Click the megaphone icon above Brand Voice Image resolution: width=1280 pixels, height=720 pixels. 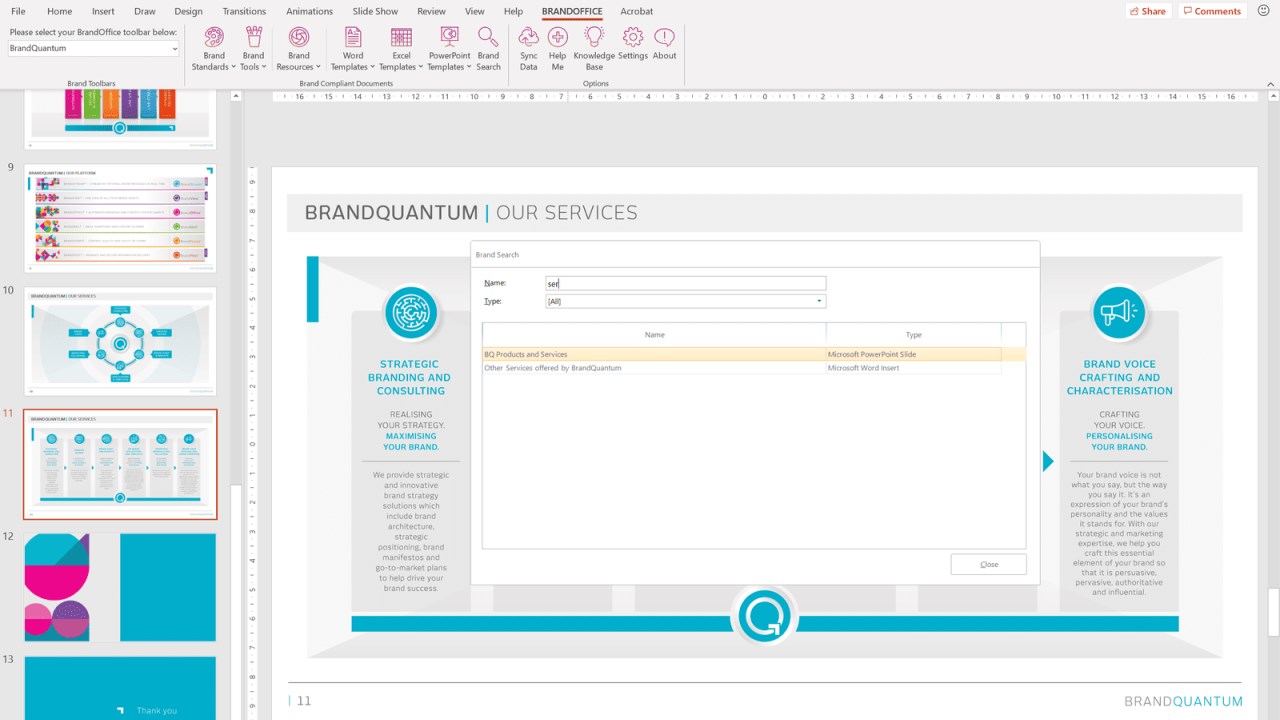click(1119, 313)
